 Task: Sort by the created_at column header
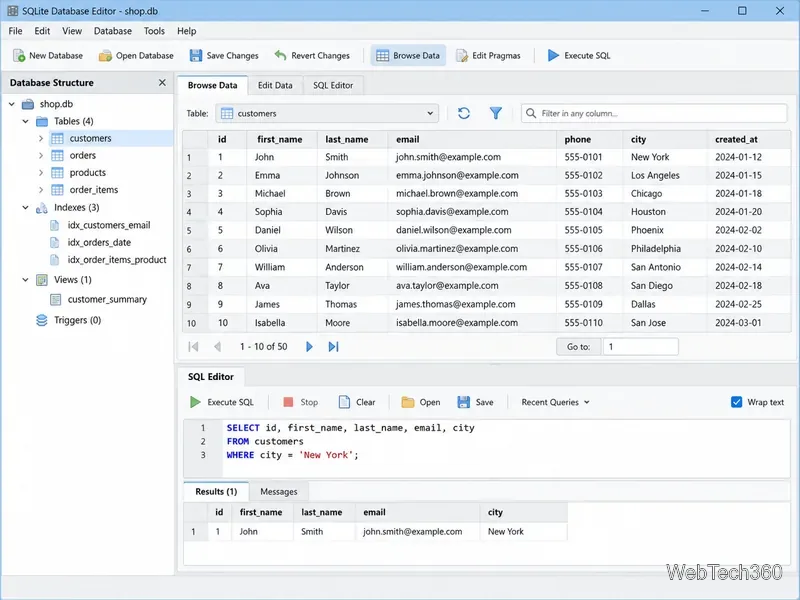tap(748, 139)
